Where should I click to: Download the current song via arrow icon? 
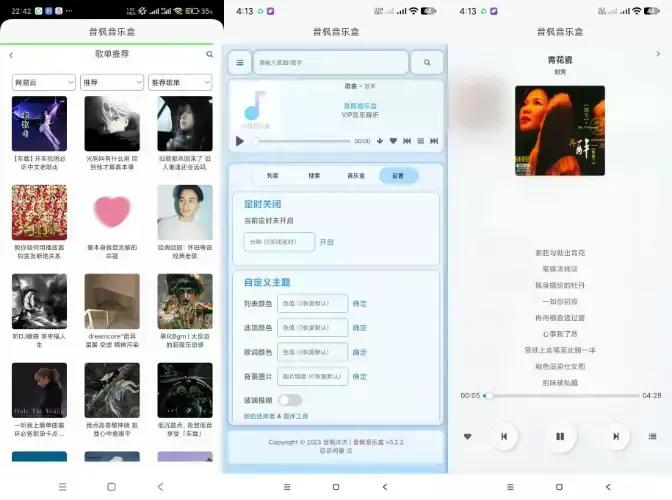[379, 141]
